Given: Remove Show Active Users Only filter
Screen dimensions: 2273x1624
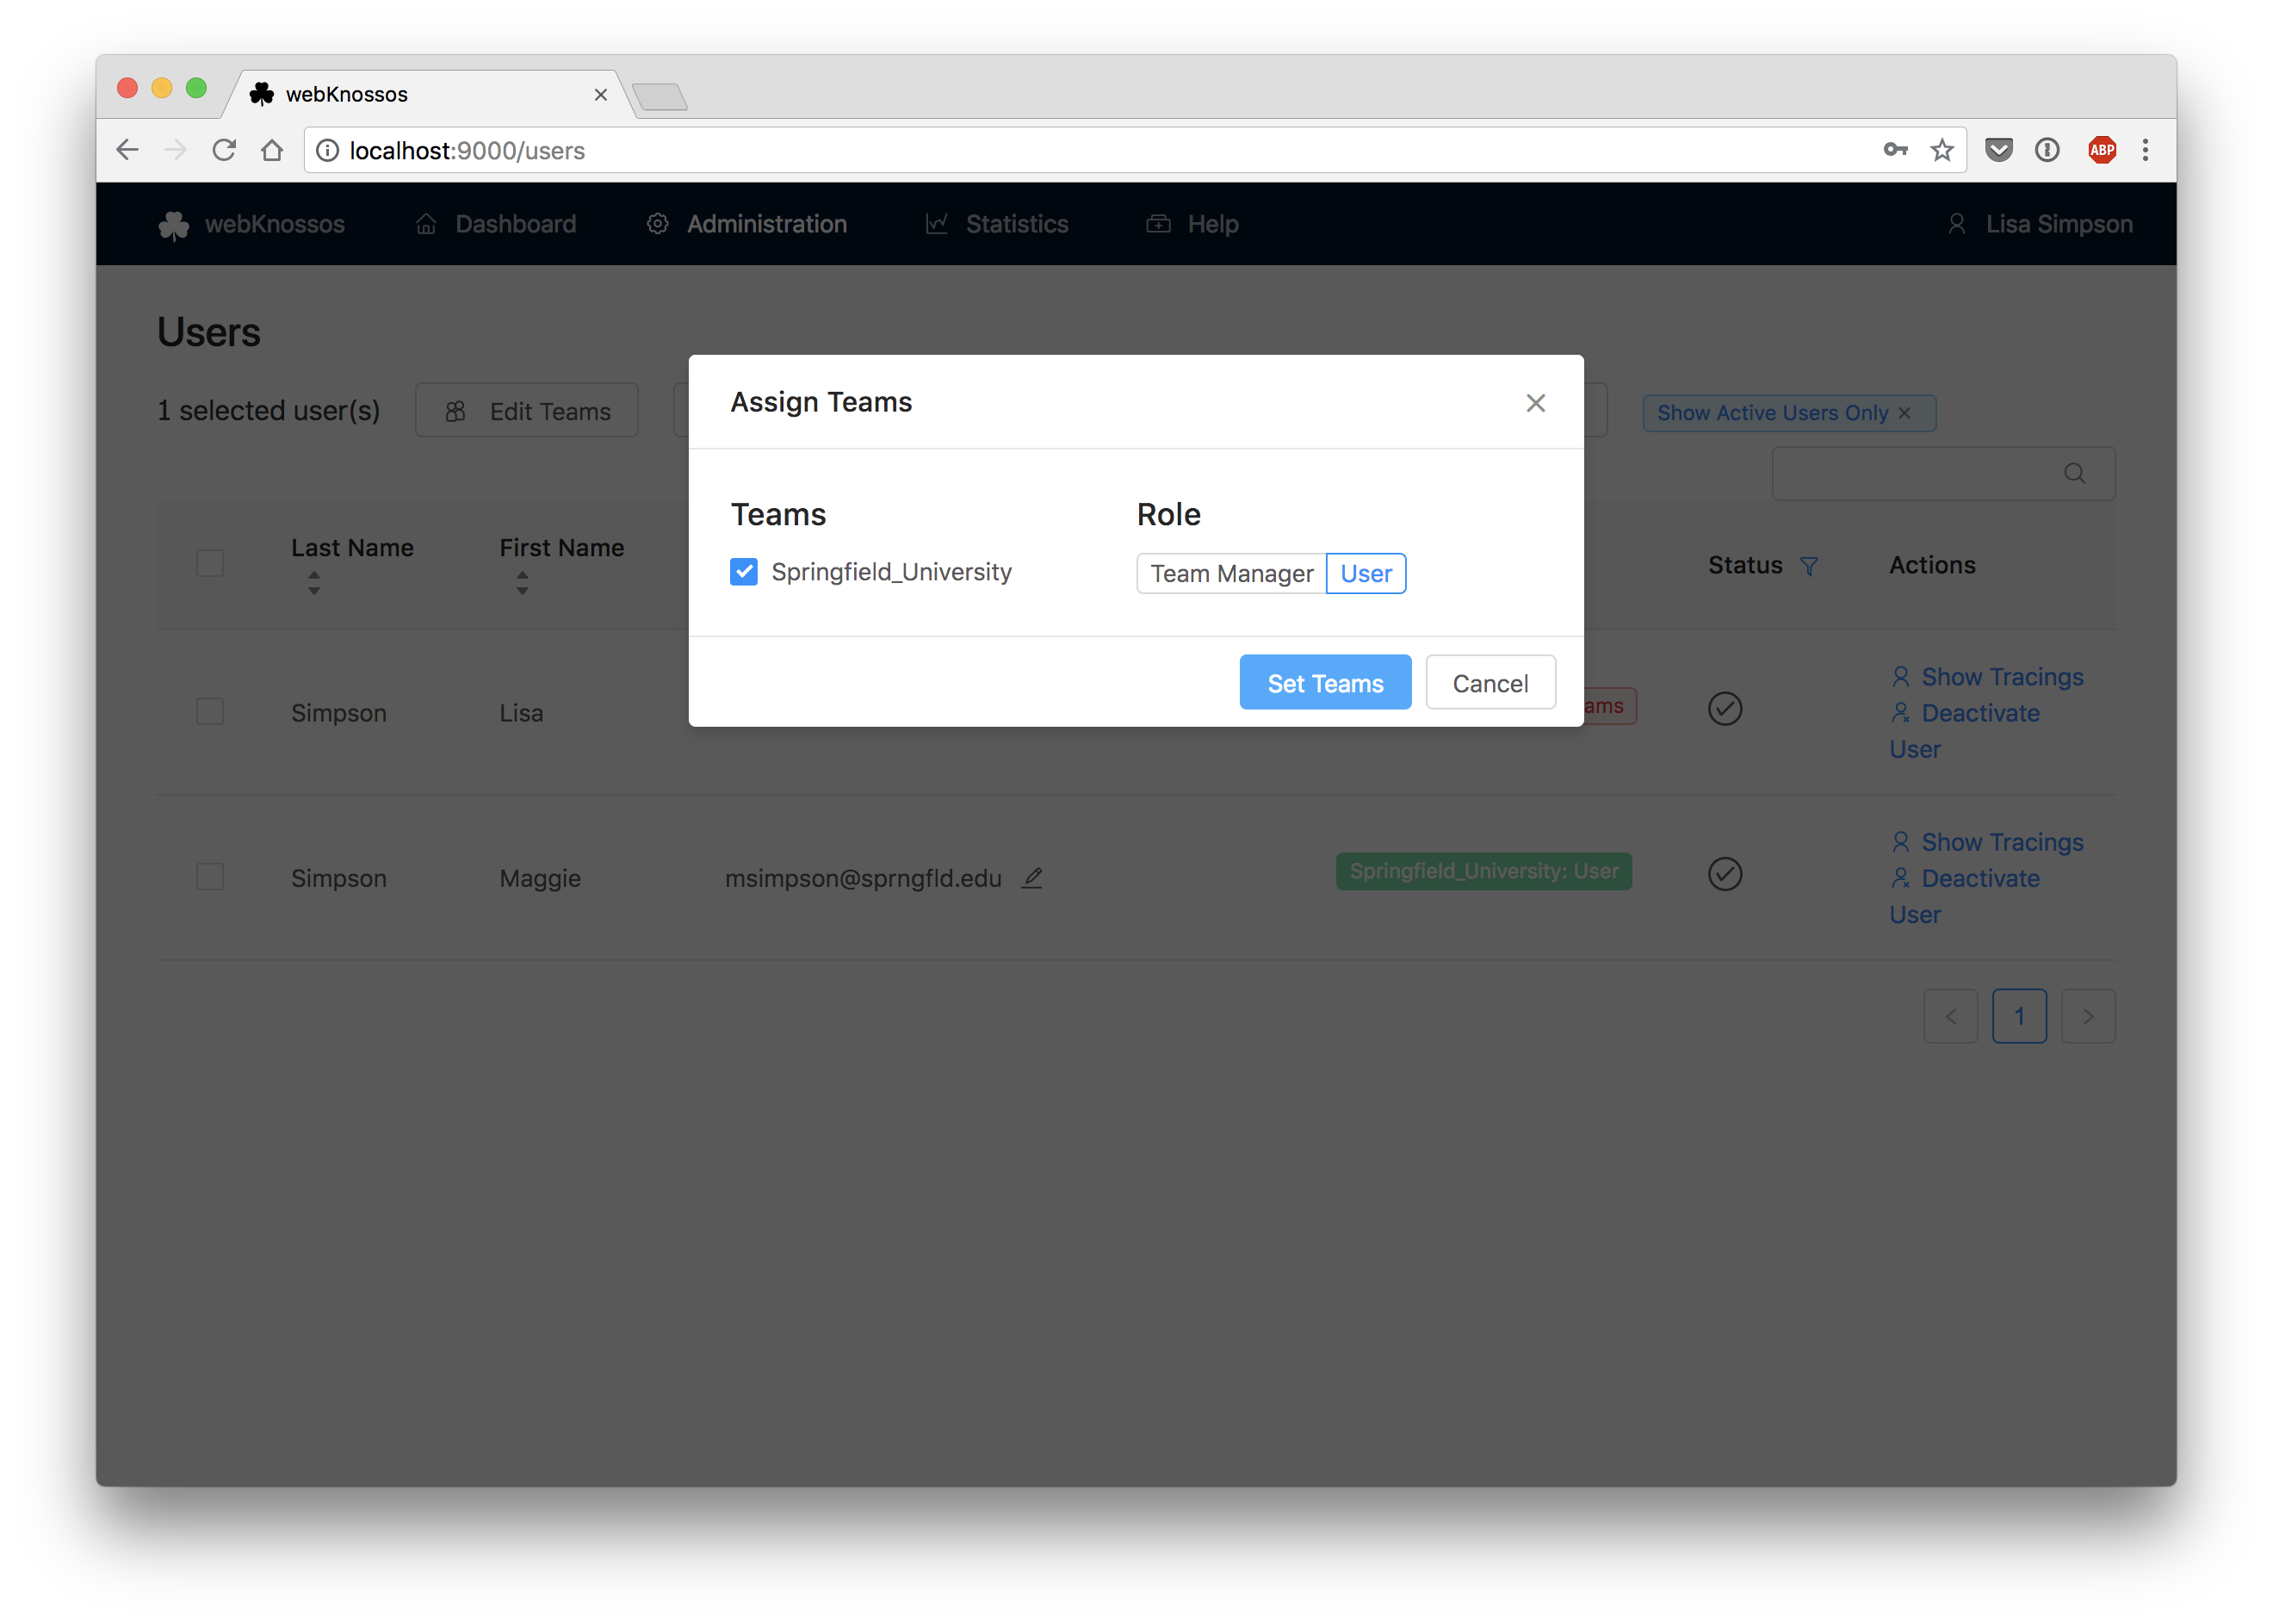Looking at the screenshot, I should (x=1904, y=412).
